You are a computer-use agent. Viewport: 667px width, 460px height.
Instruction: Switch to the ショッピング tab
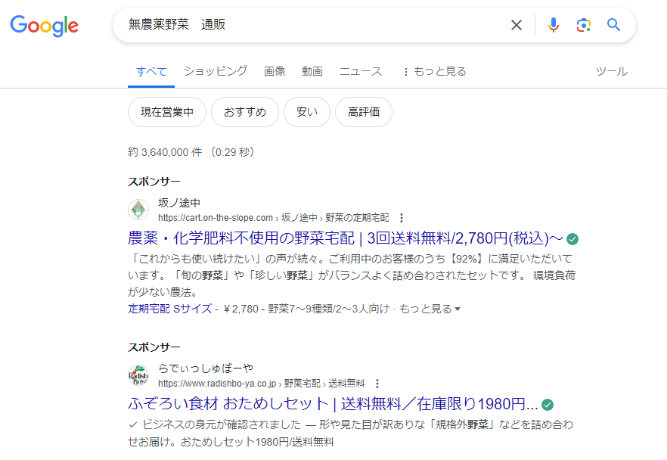[x=215, y=71]
